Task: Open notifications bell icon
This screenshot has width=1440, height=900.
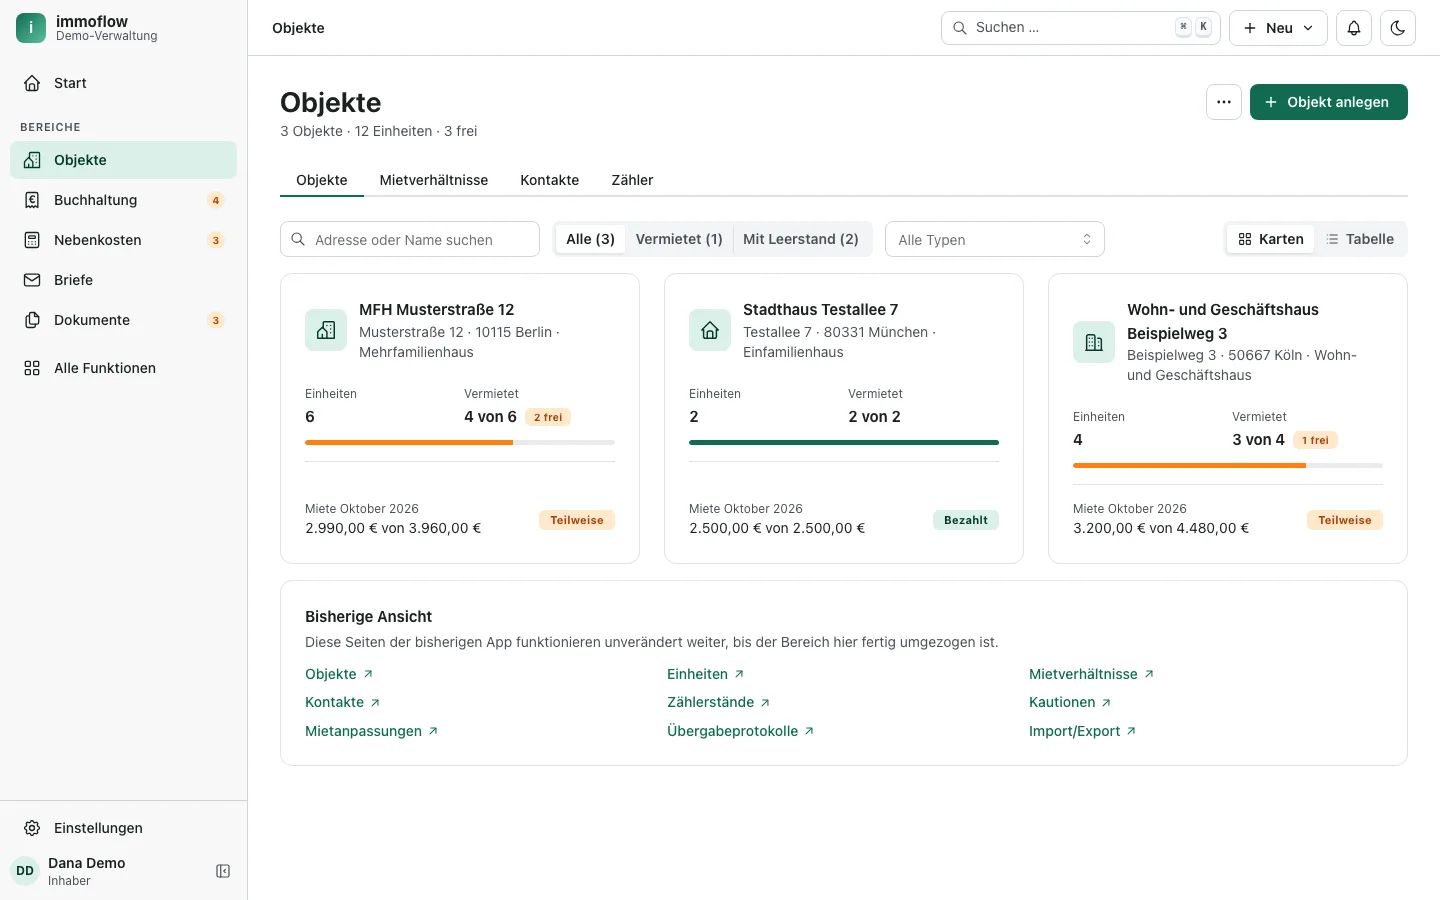Action: (x=1354, y=28)
